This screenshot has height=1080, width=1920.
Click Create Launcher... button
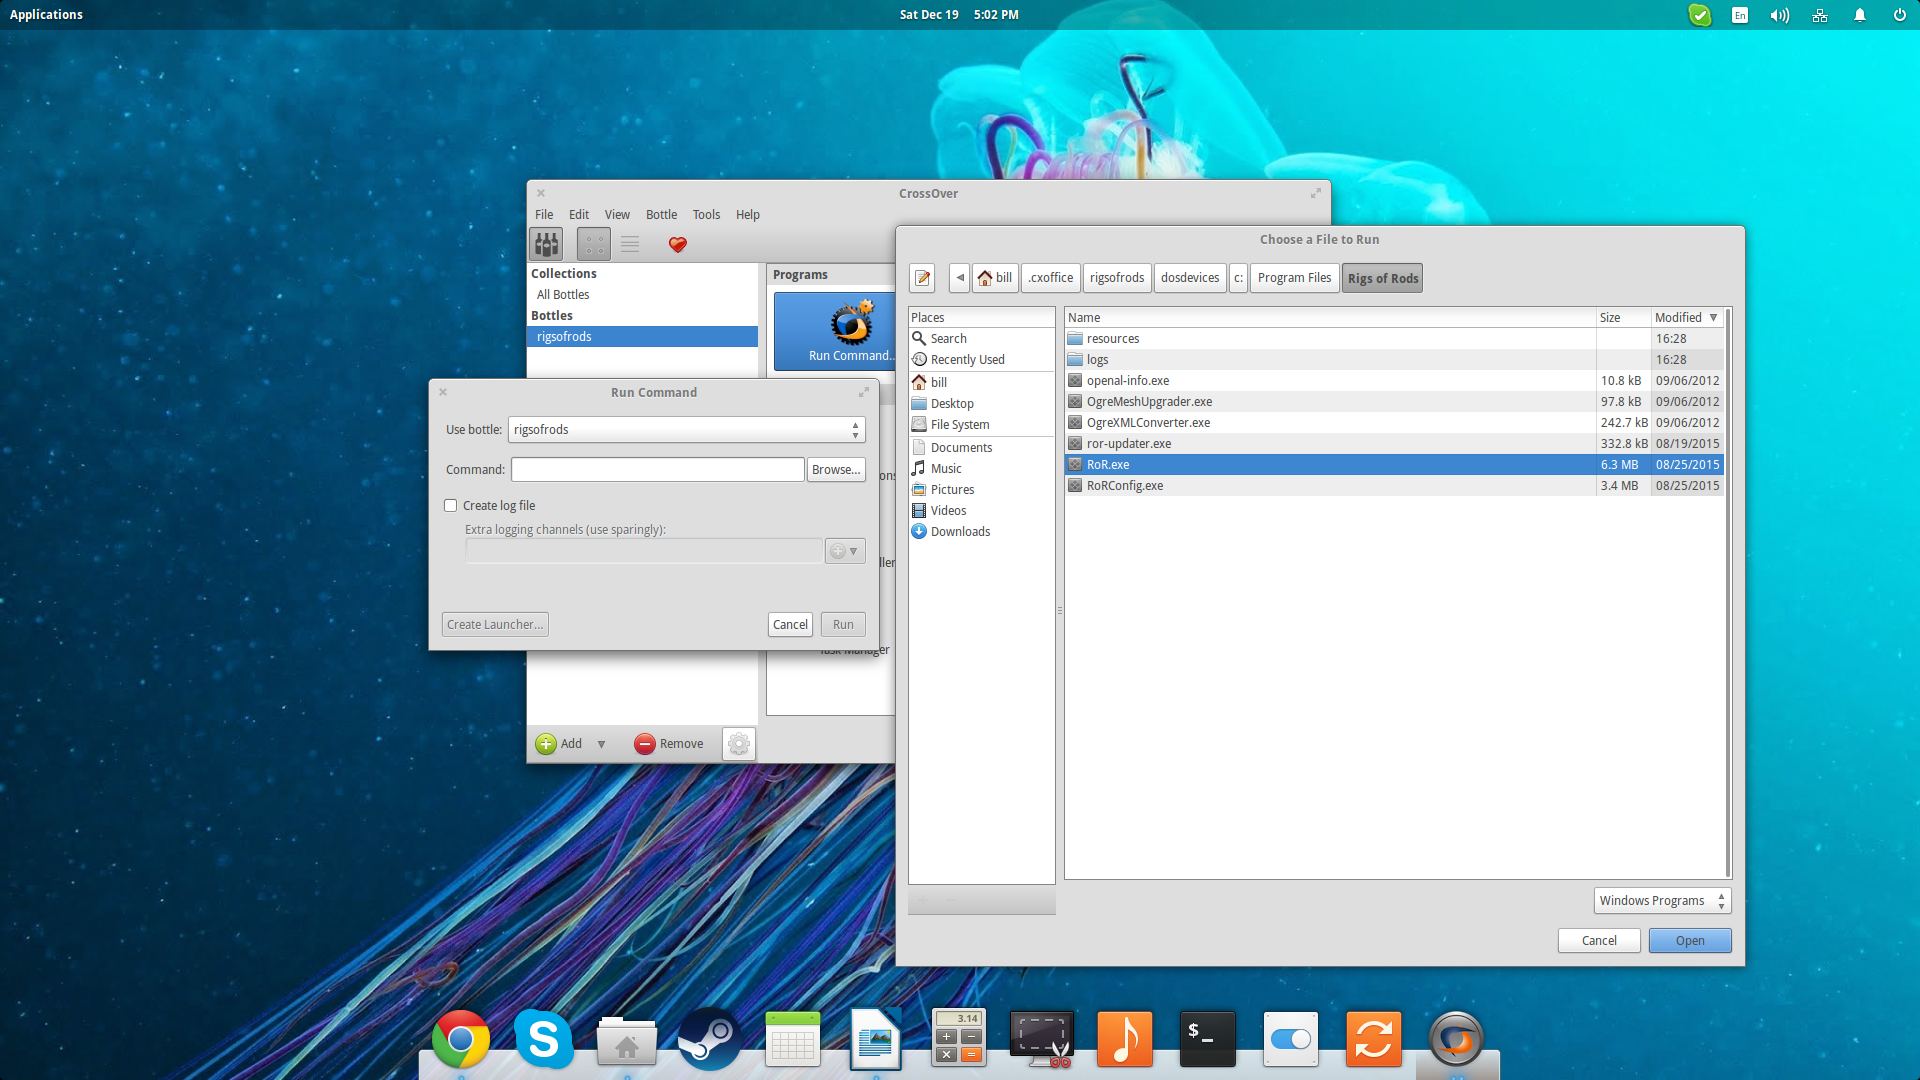(x=495, y=624)
